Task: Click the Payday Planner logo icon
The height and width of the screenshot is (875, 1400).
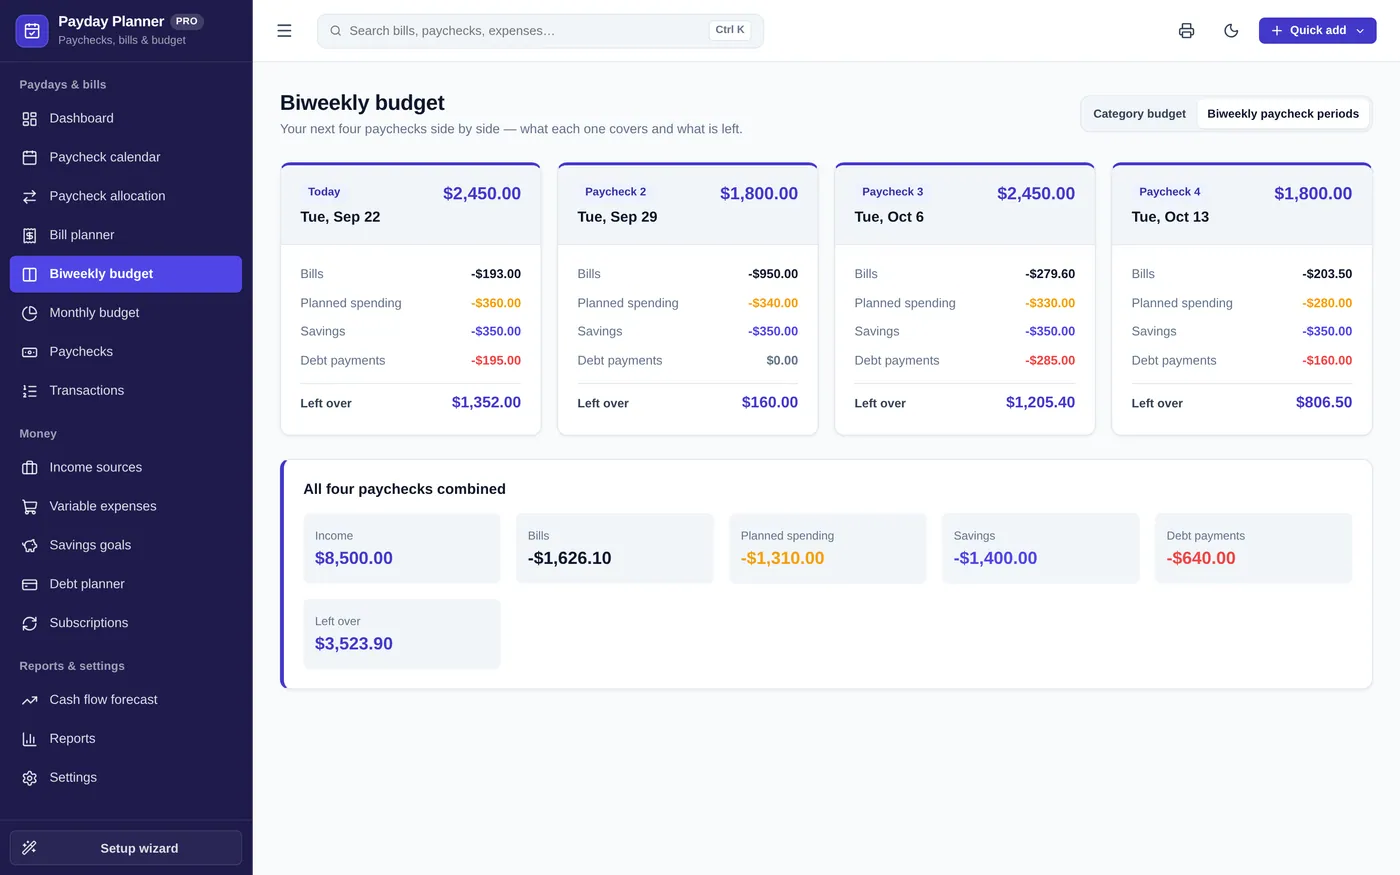Action: tap(32, 31)
